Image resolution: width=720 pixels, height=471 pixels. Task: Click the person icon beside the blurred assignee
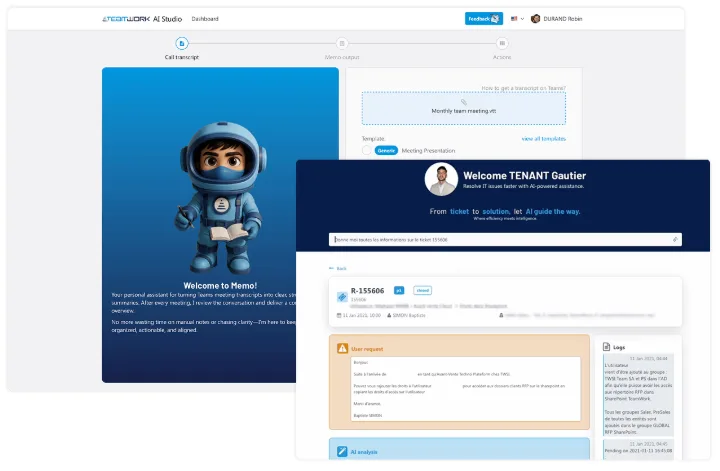tap(501, 316)
